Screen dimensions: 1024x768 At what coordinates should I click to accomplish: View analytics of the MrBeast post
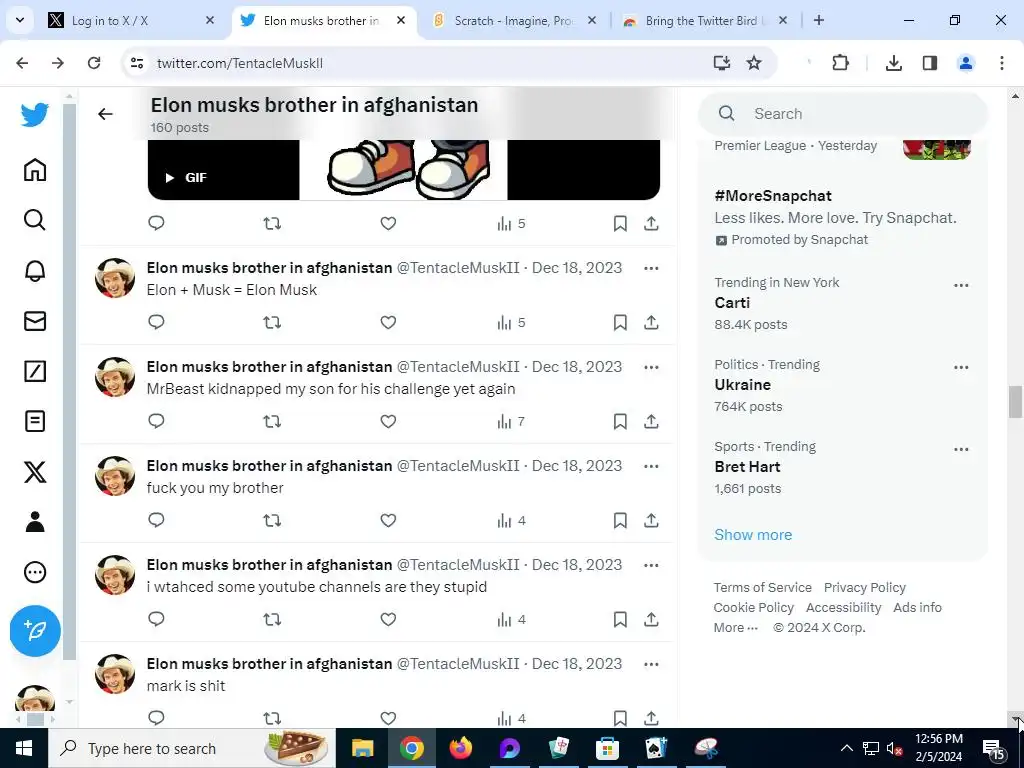[x=511, y=421]
